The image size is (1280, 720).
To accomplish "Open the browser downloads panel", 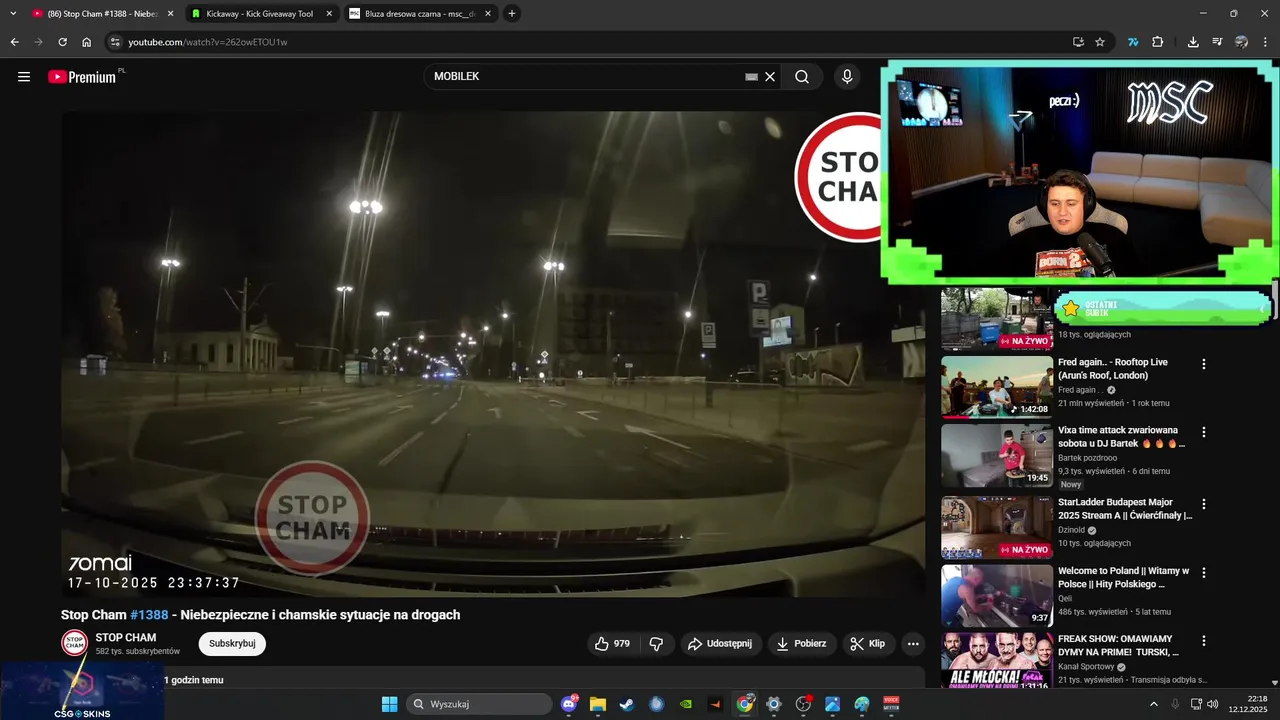I will (x=1193, y=42).
